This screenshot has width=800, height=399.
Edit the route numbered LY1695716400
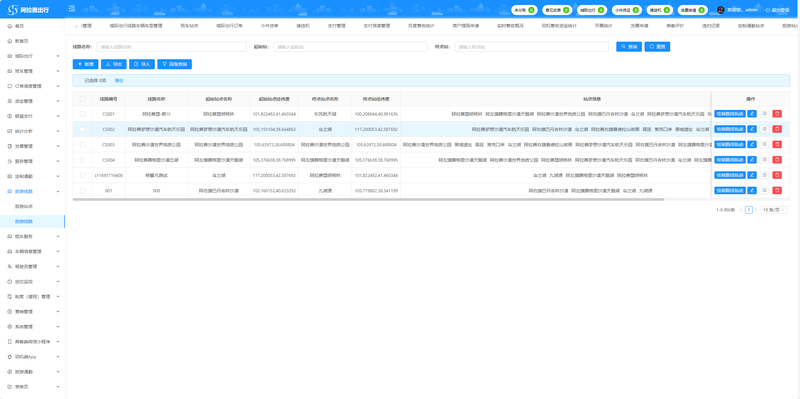click(x=752, y=176)
